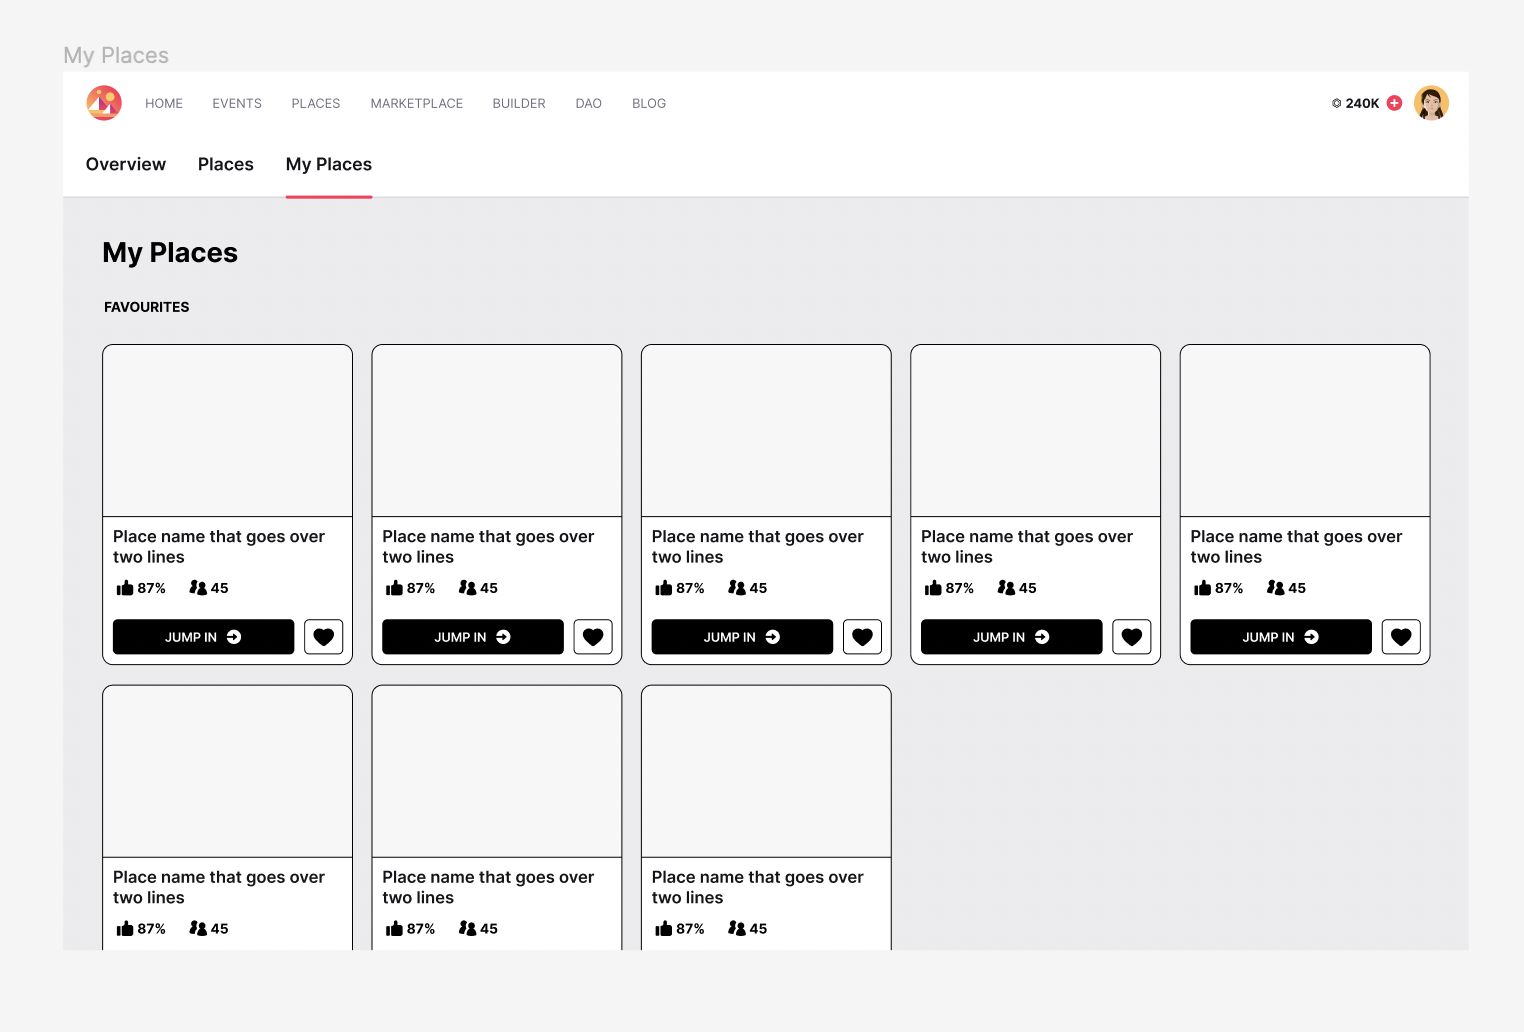Click JUMP IN on the fourth place card
Screen dimensions: 1524x1032
click(1010, 637)
